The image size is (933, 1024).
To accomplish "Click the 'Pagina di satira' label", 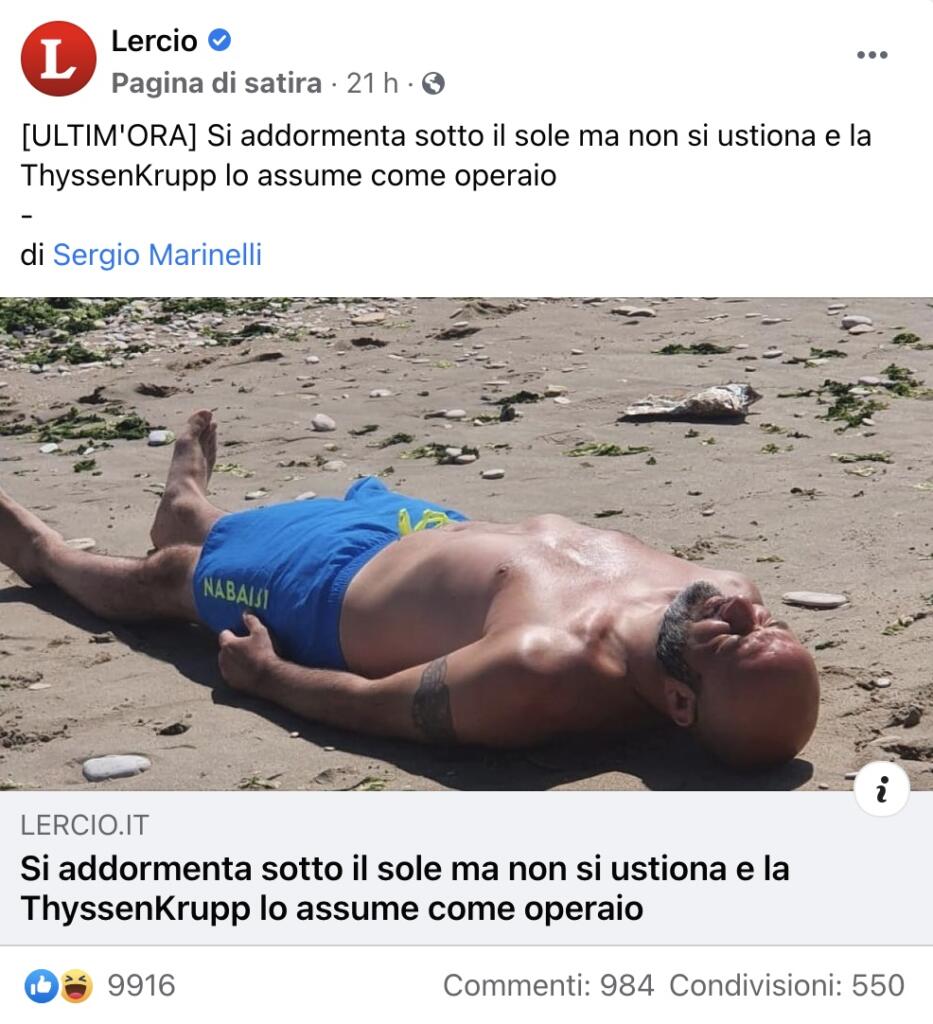I will 216,84.
